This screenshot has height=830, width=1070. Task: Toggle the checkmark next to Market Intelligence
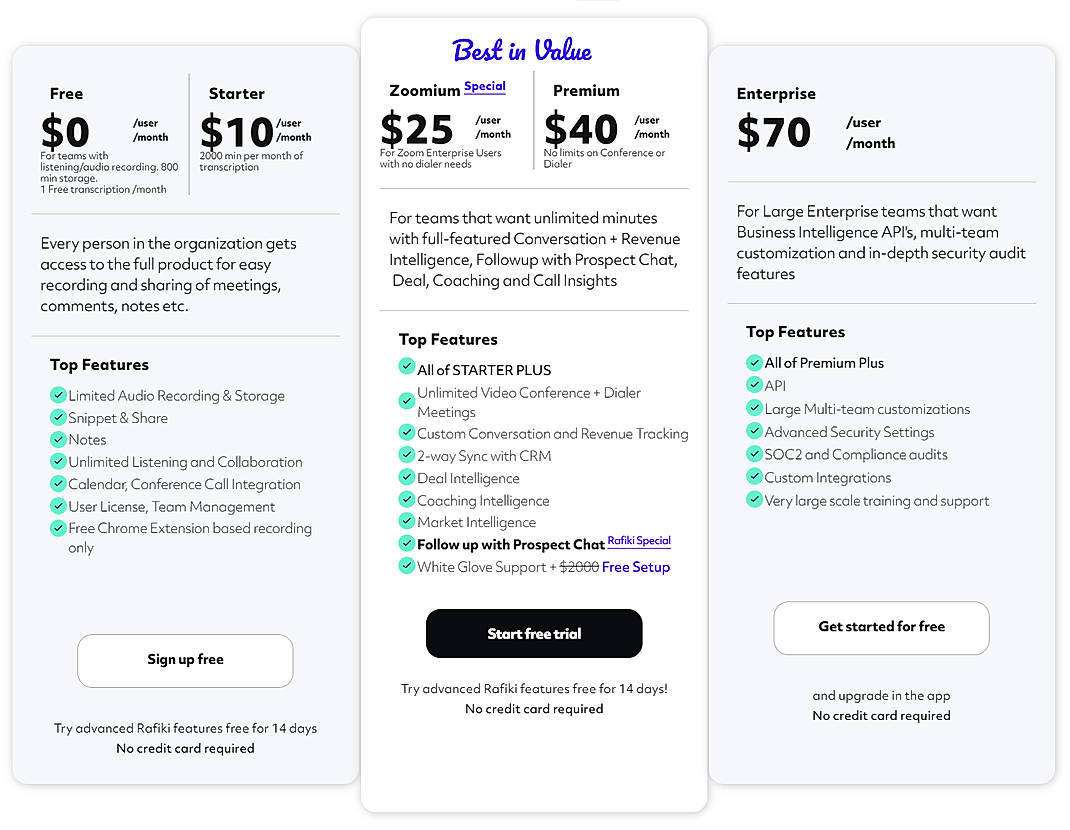(406, 522)
